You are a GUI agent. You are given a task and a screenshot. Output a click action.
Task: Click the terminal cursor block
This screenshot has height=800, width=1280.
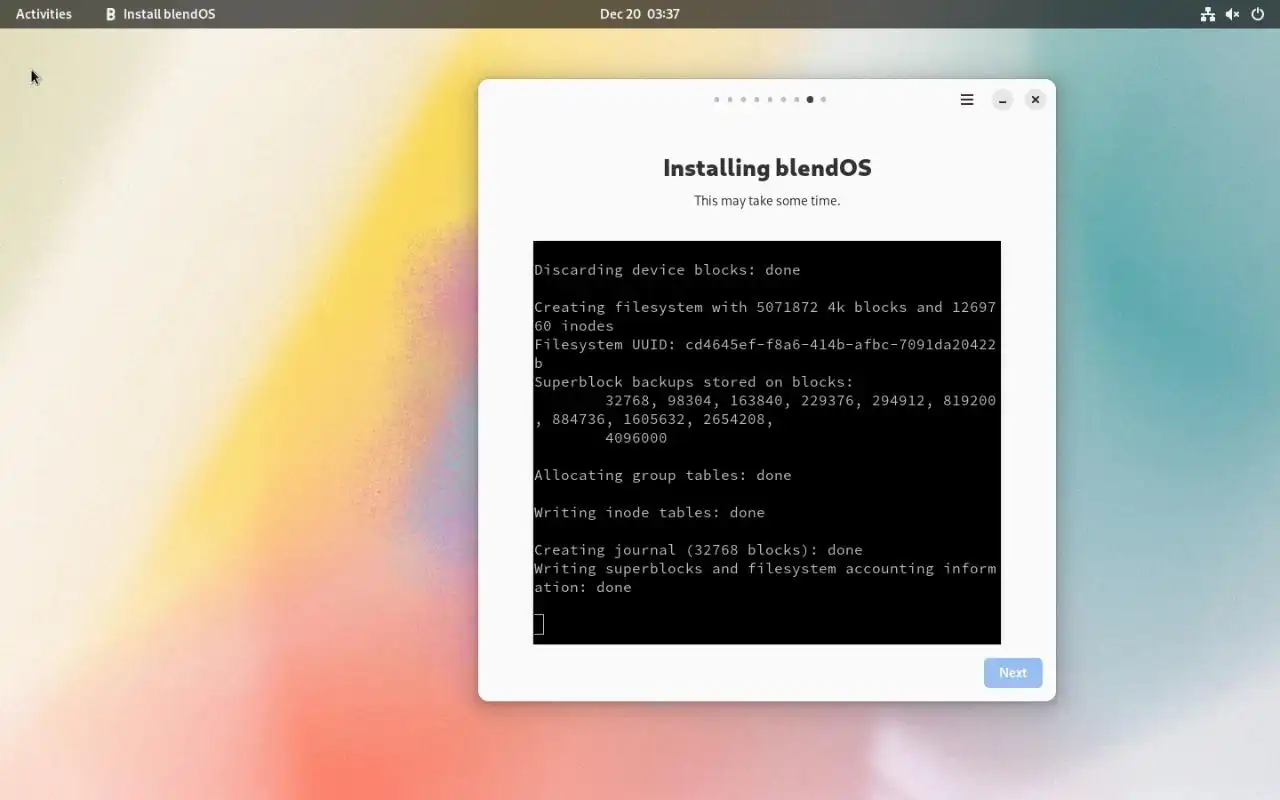(x=539, y=625)
